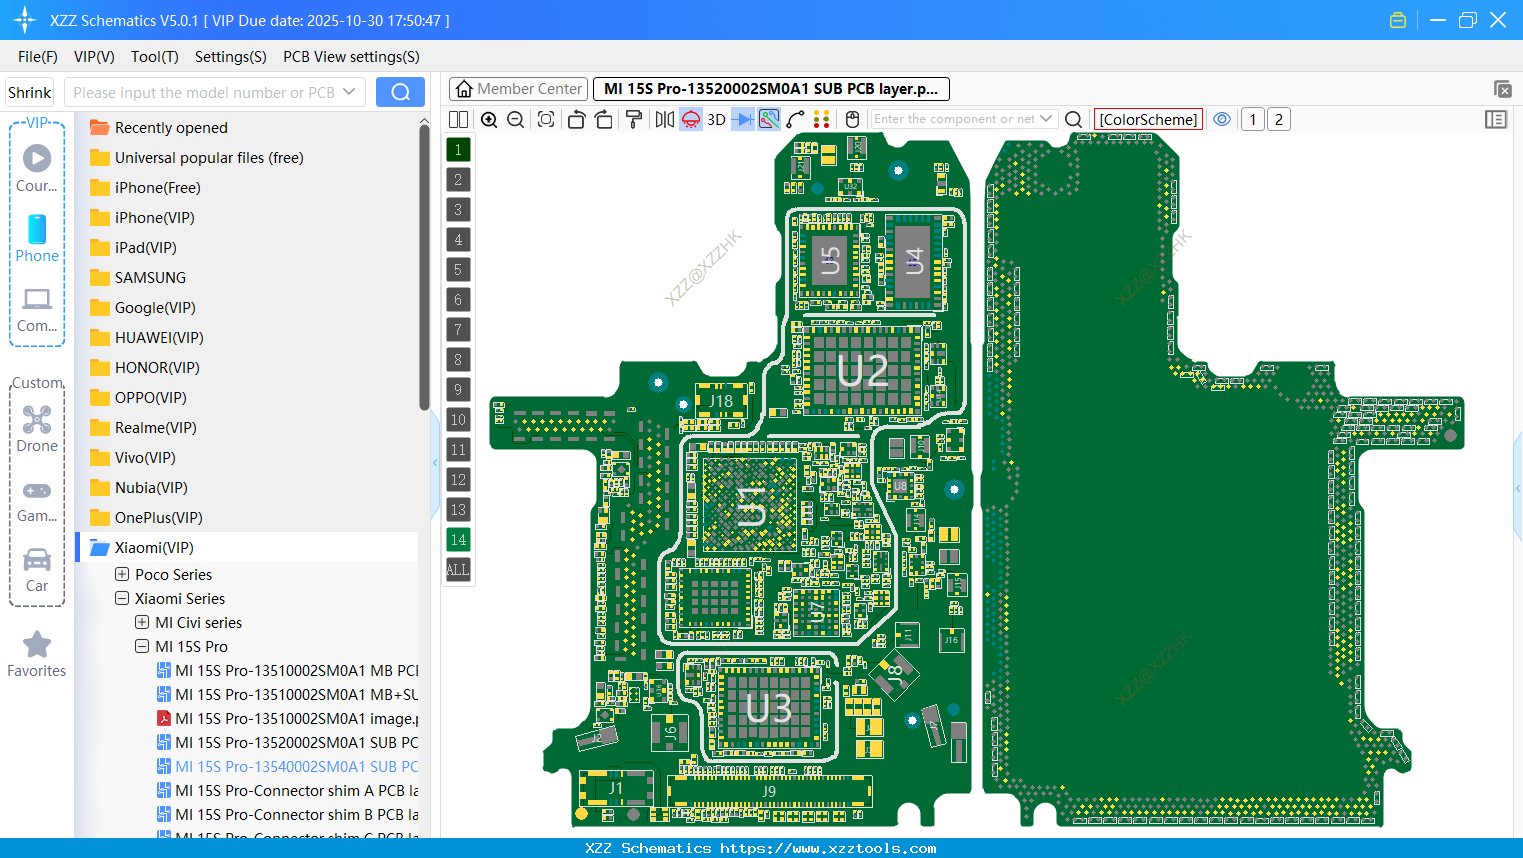Select the Computer category icon

click(37, 309)
